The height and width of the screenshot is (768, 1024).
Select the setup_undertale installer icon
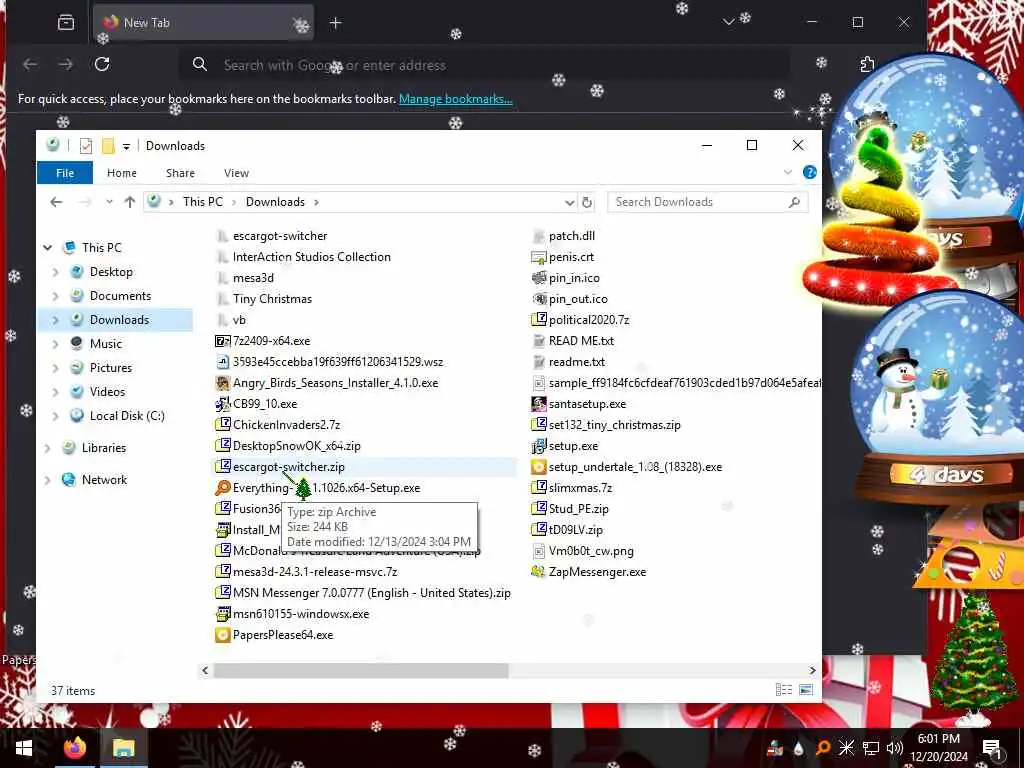(539, 467)
